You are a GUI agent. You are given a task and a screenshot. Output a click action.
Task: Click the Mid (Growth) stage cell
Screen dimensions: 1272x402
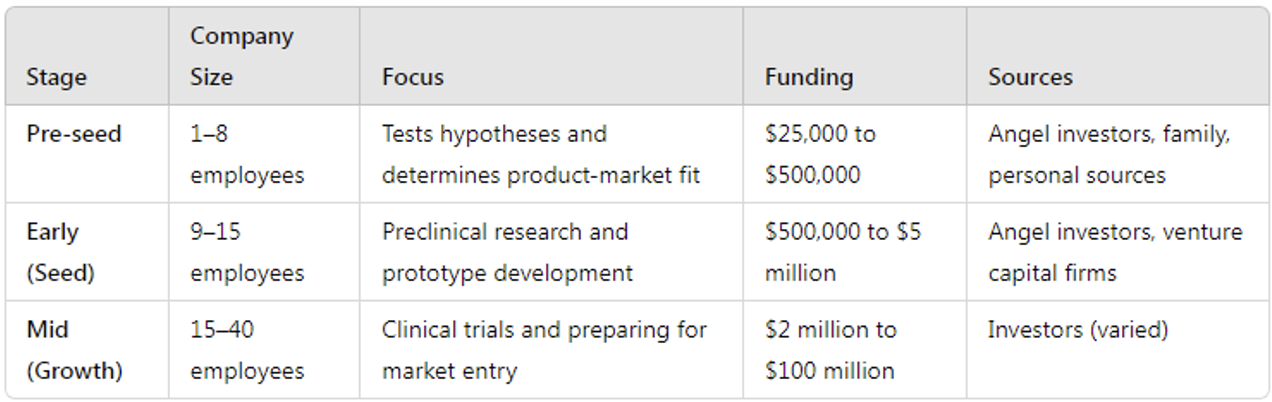74,350
